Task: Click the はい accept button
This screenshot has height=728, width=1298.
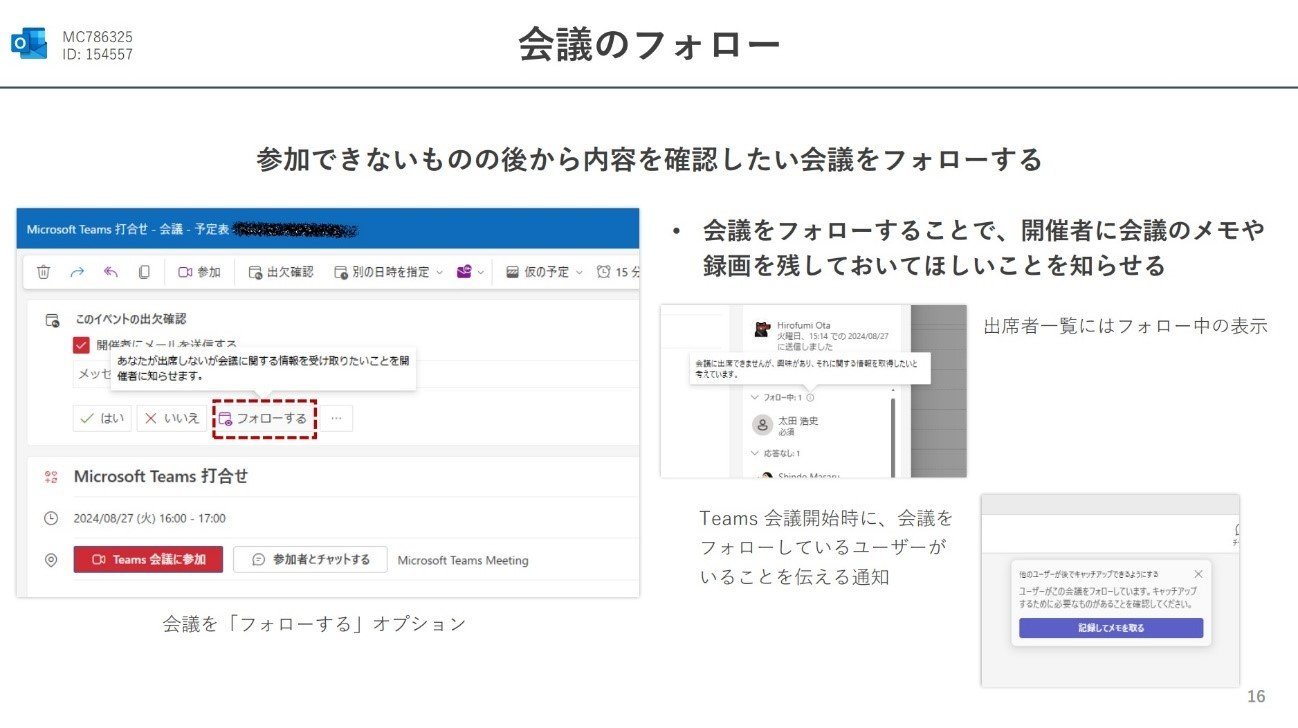Action: [103, 418]
